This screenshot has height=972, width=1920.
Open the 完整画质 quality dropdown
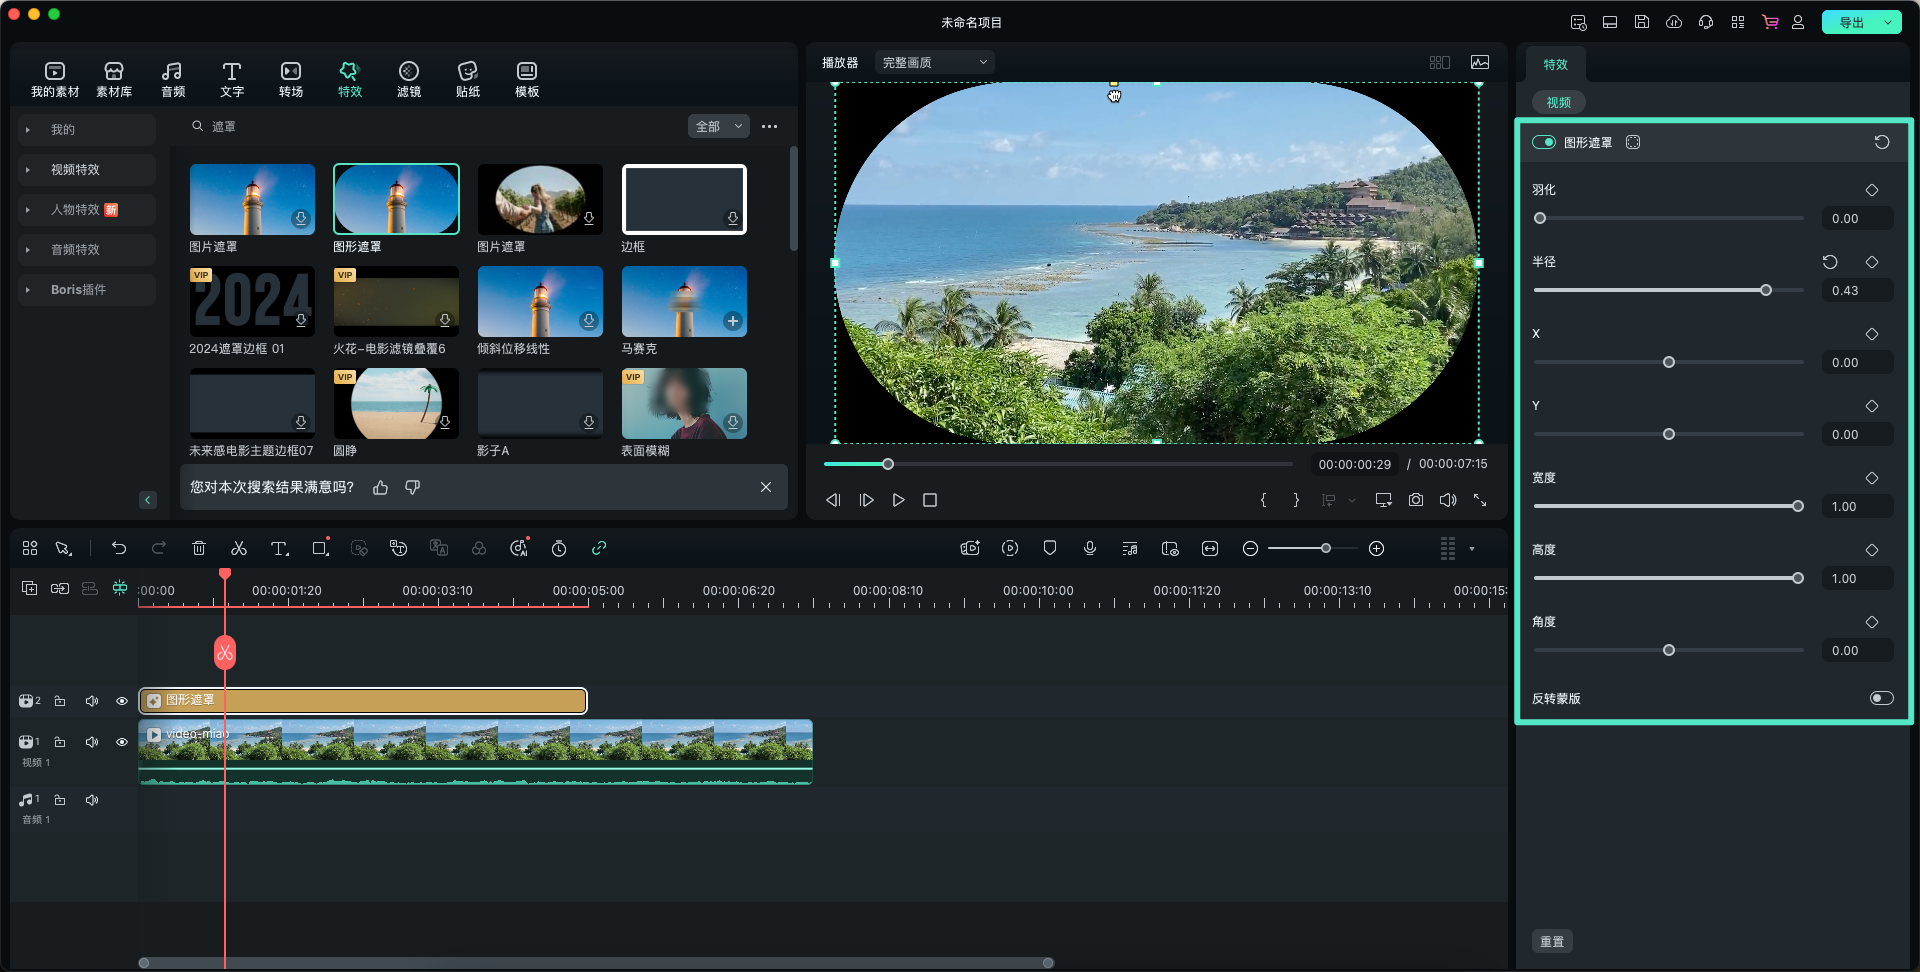[934, 62]
